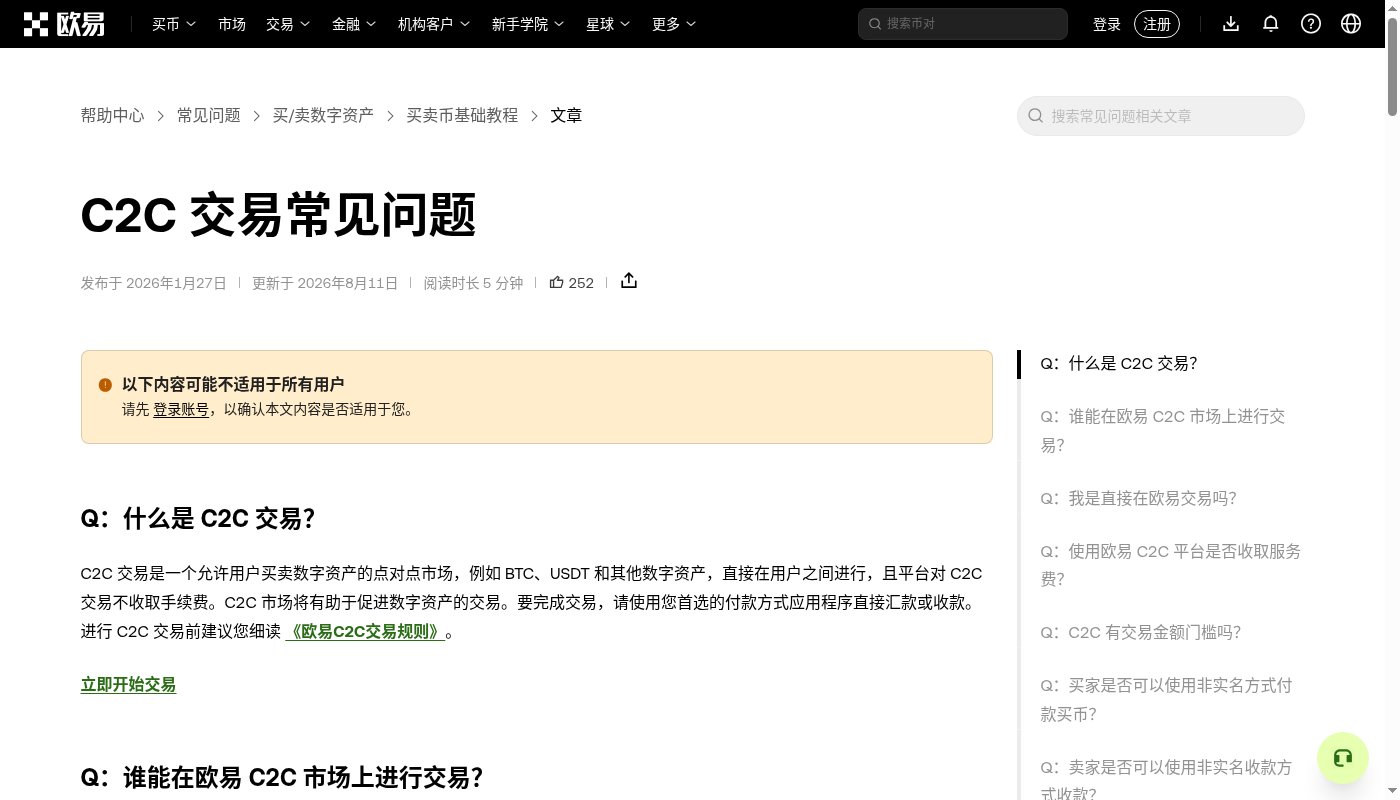1400x800 pixels.
Task: Click the help question mark icon
Action: [x=1311, y=24]
